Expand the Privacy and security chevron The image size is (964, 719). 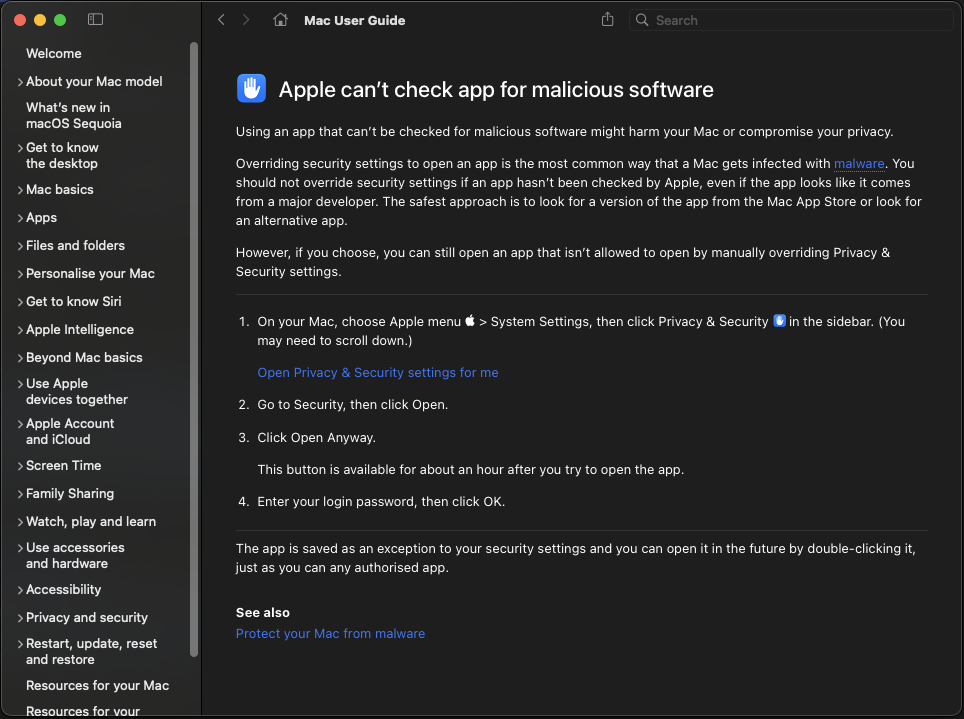[20, 618]
